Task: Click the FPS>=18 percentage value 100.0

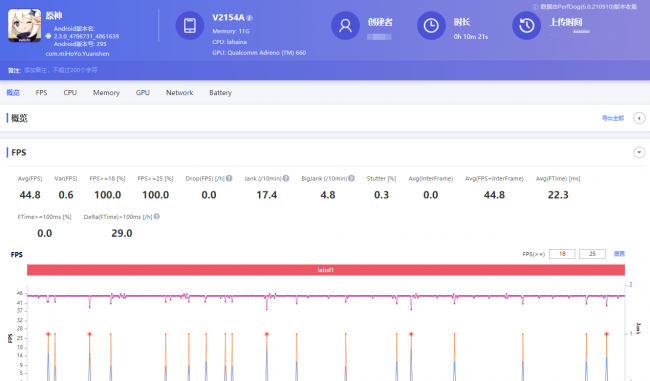Action: point(107,195)
